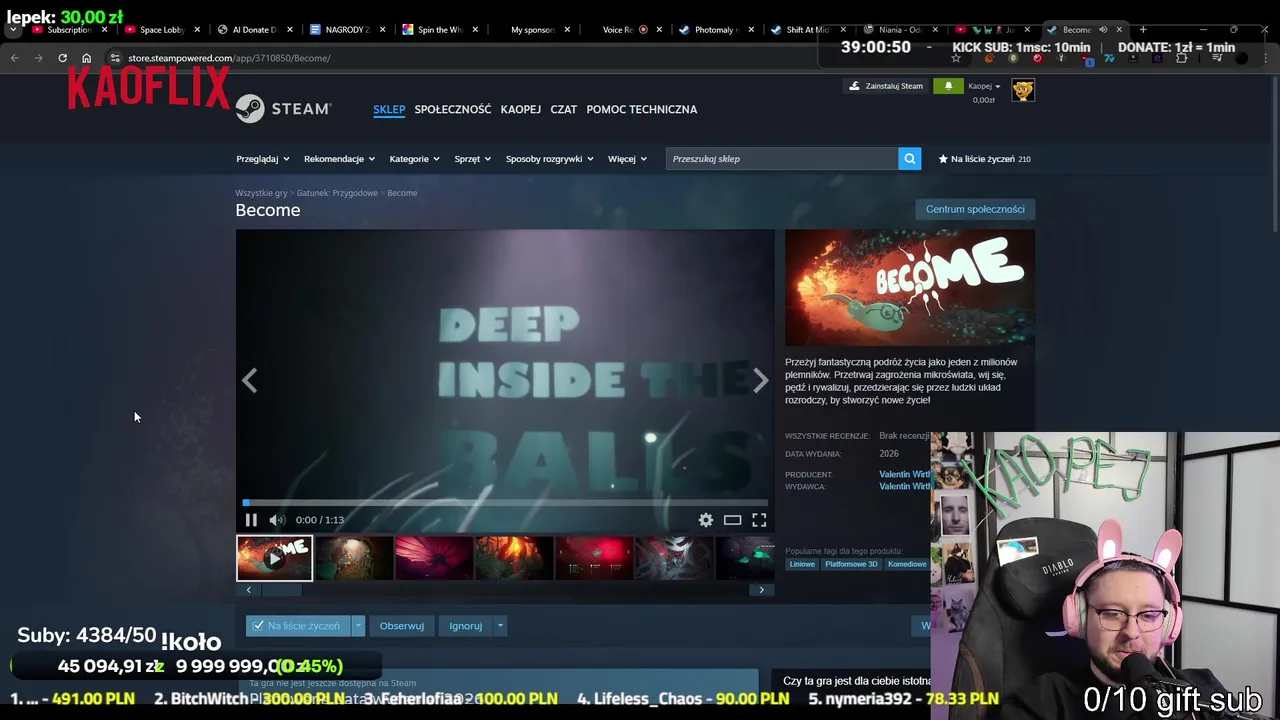This screenshot has width=1280, height=720.
Task: Click the trailer progress bar
Action: [505, 503]
